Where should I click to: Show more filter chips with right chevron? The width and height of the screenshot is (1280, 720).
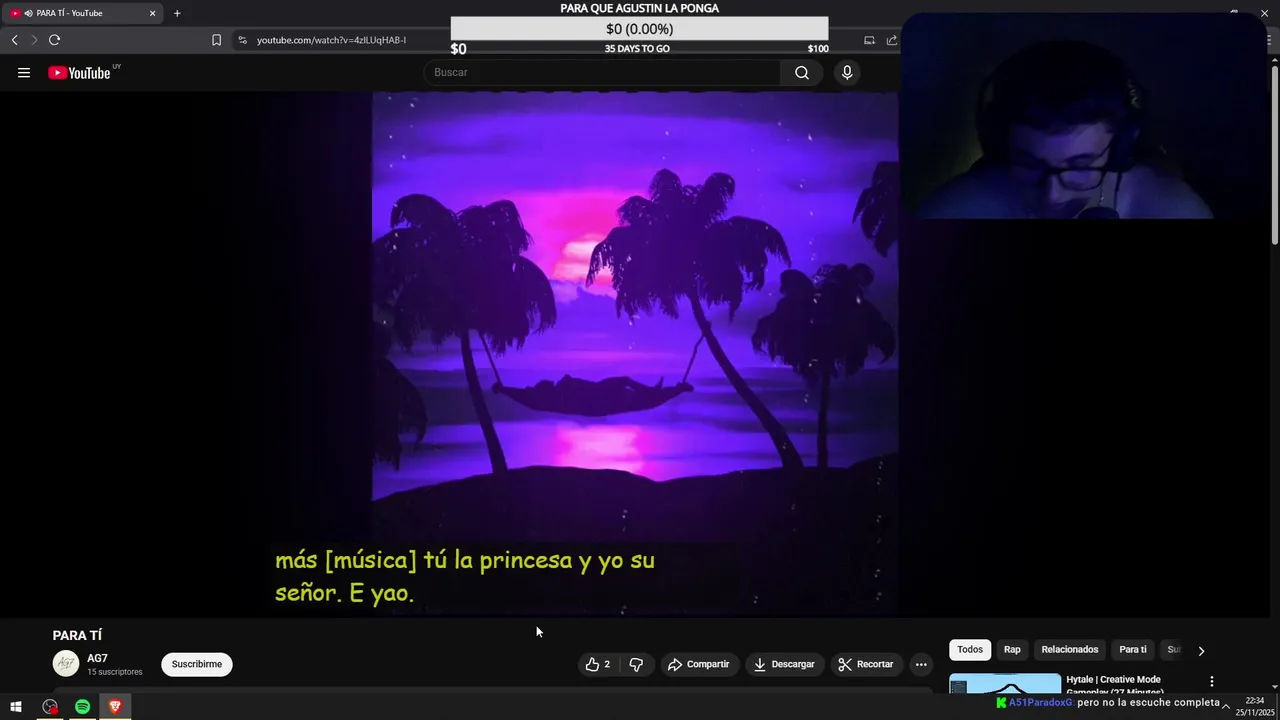pos(1201,650)
